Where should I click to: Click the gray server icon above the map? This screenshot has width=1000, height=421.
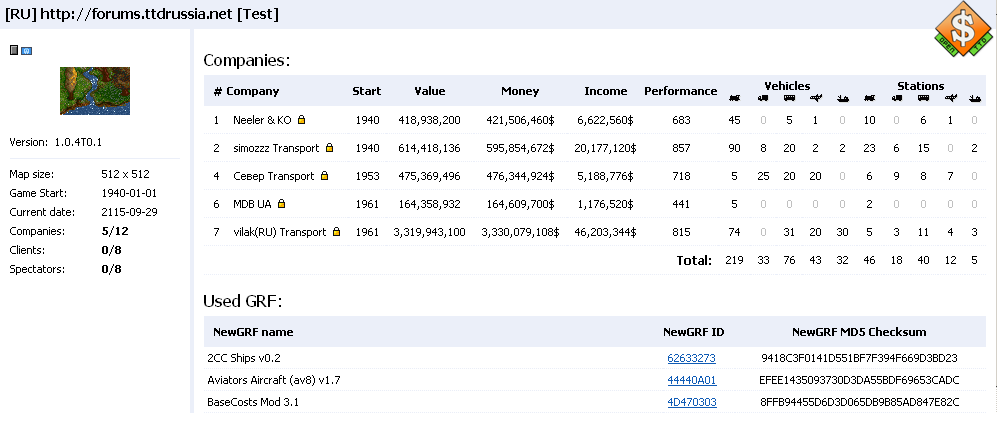(x=14, y=50)
